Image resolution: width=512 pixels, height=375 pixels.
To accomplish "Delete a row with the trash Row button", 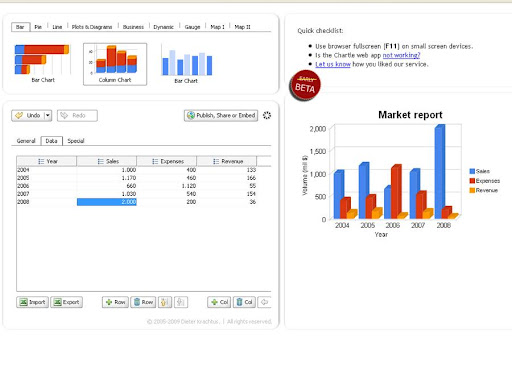I will [143, 302].
